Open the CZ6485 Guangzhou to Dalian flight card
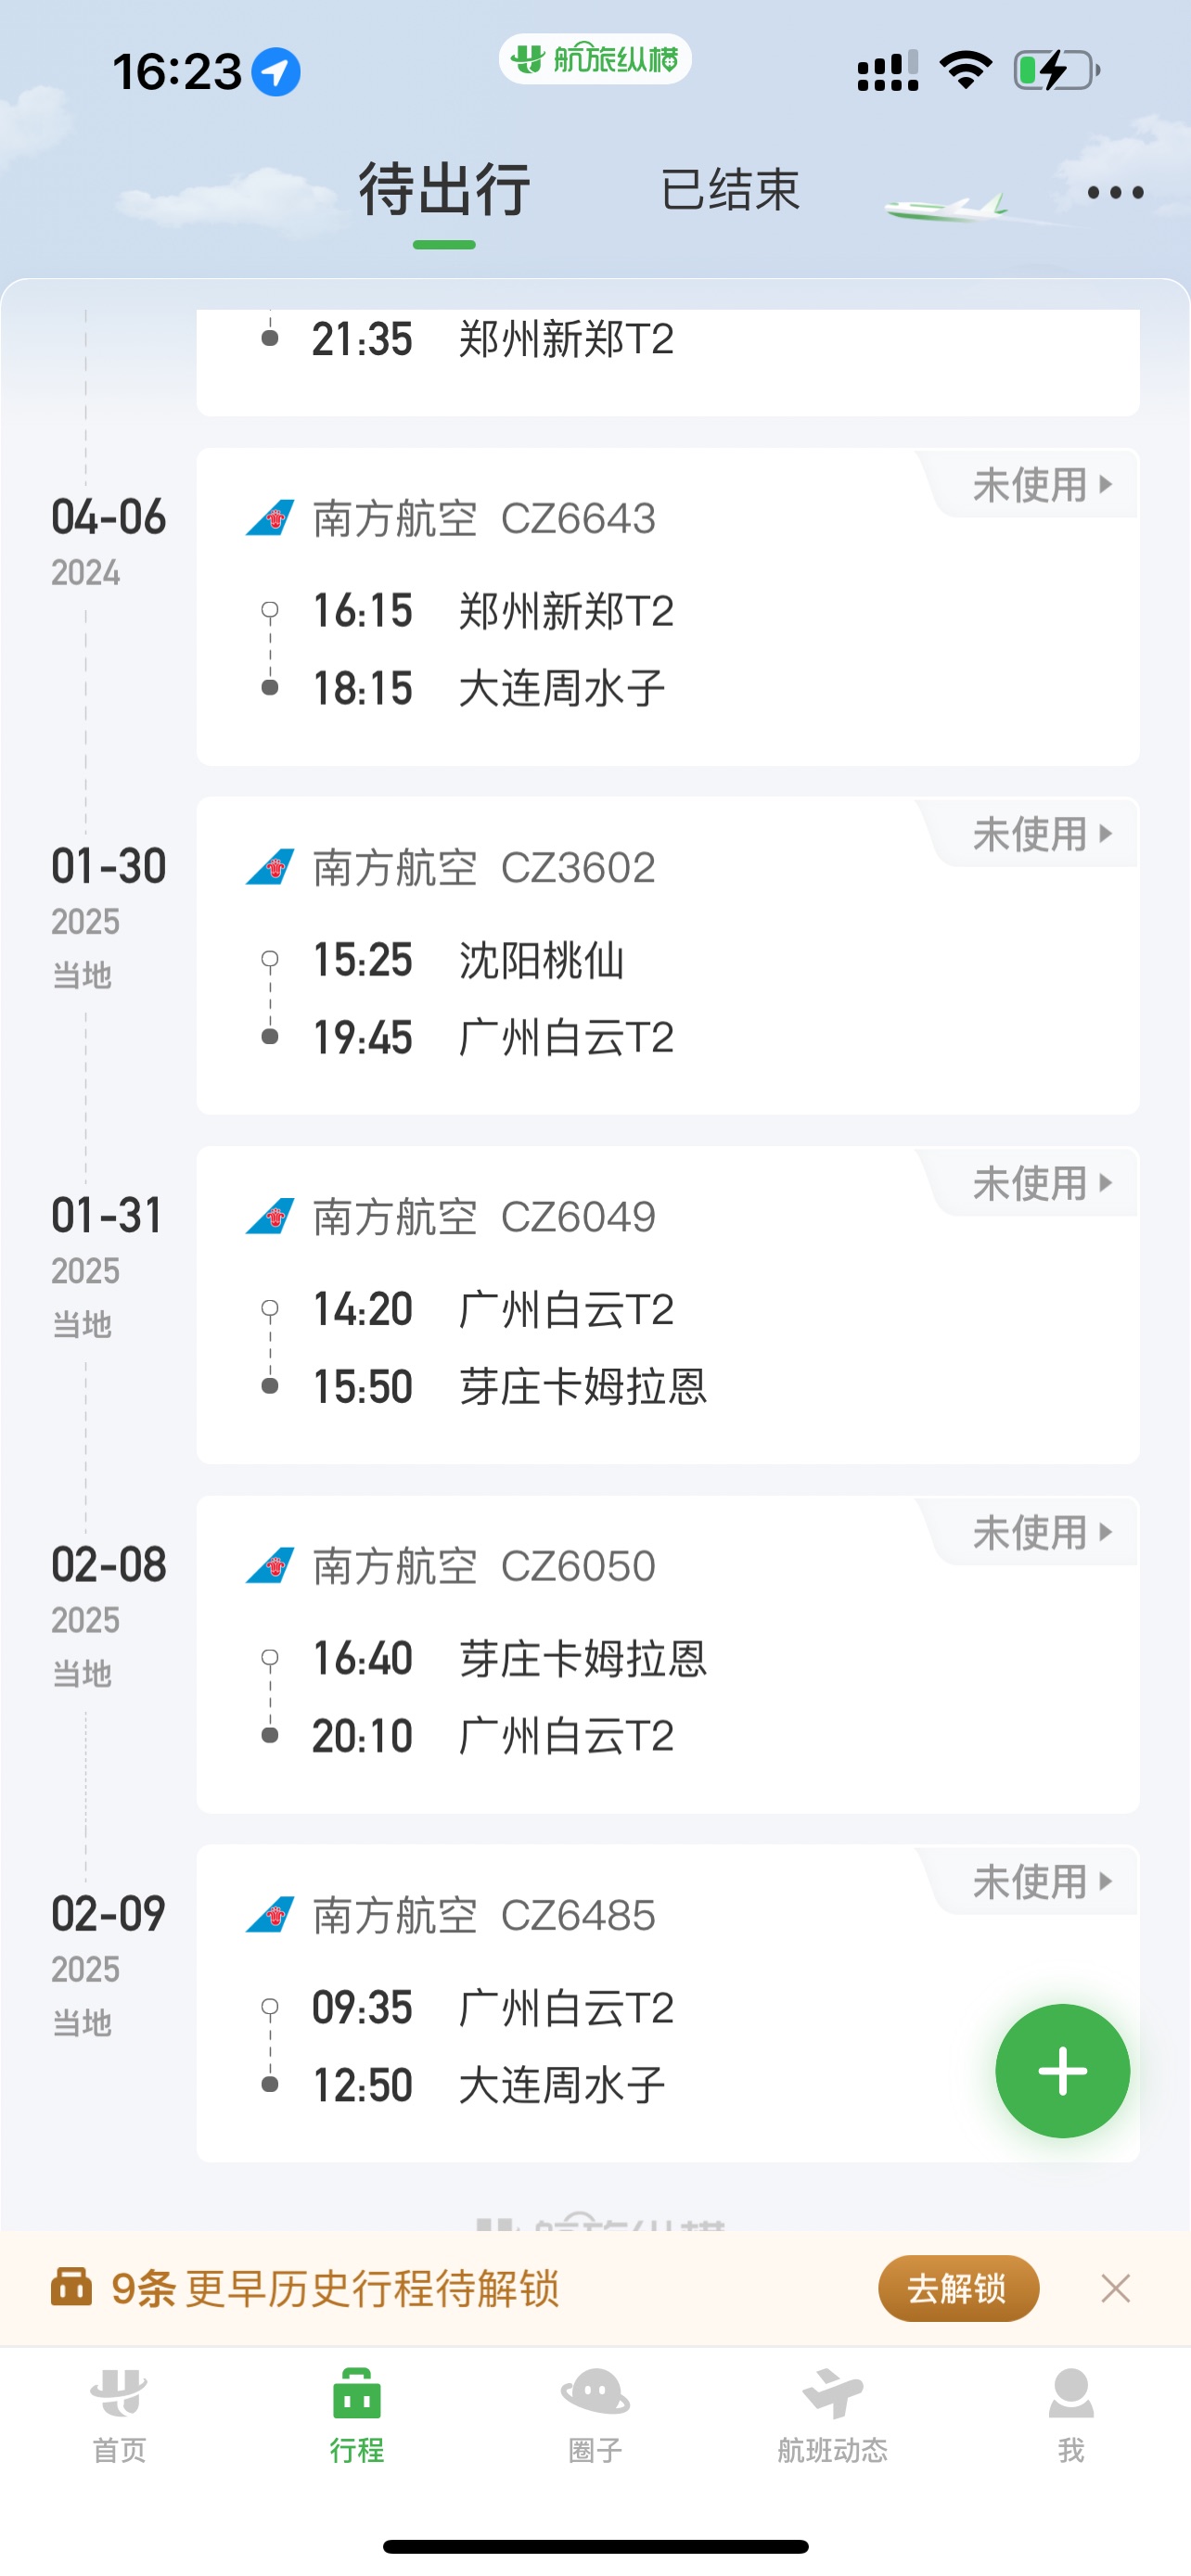This screenshot has height=2576, width=1191. (668, 2003)
